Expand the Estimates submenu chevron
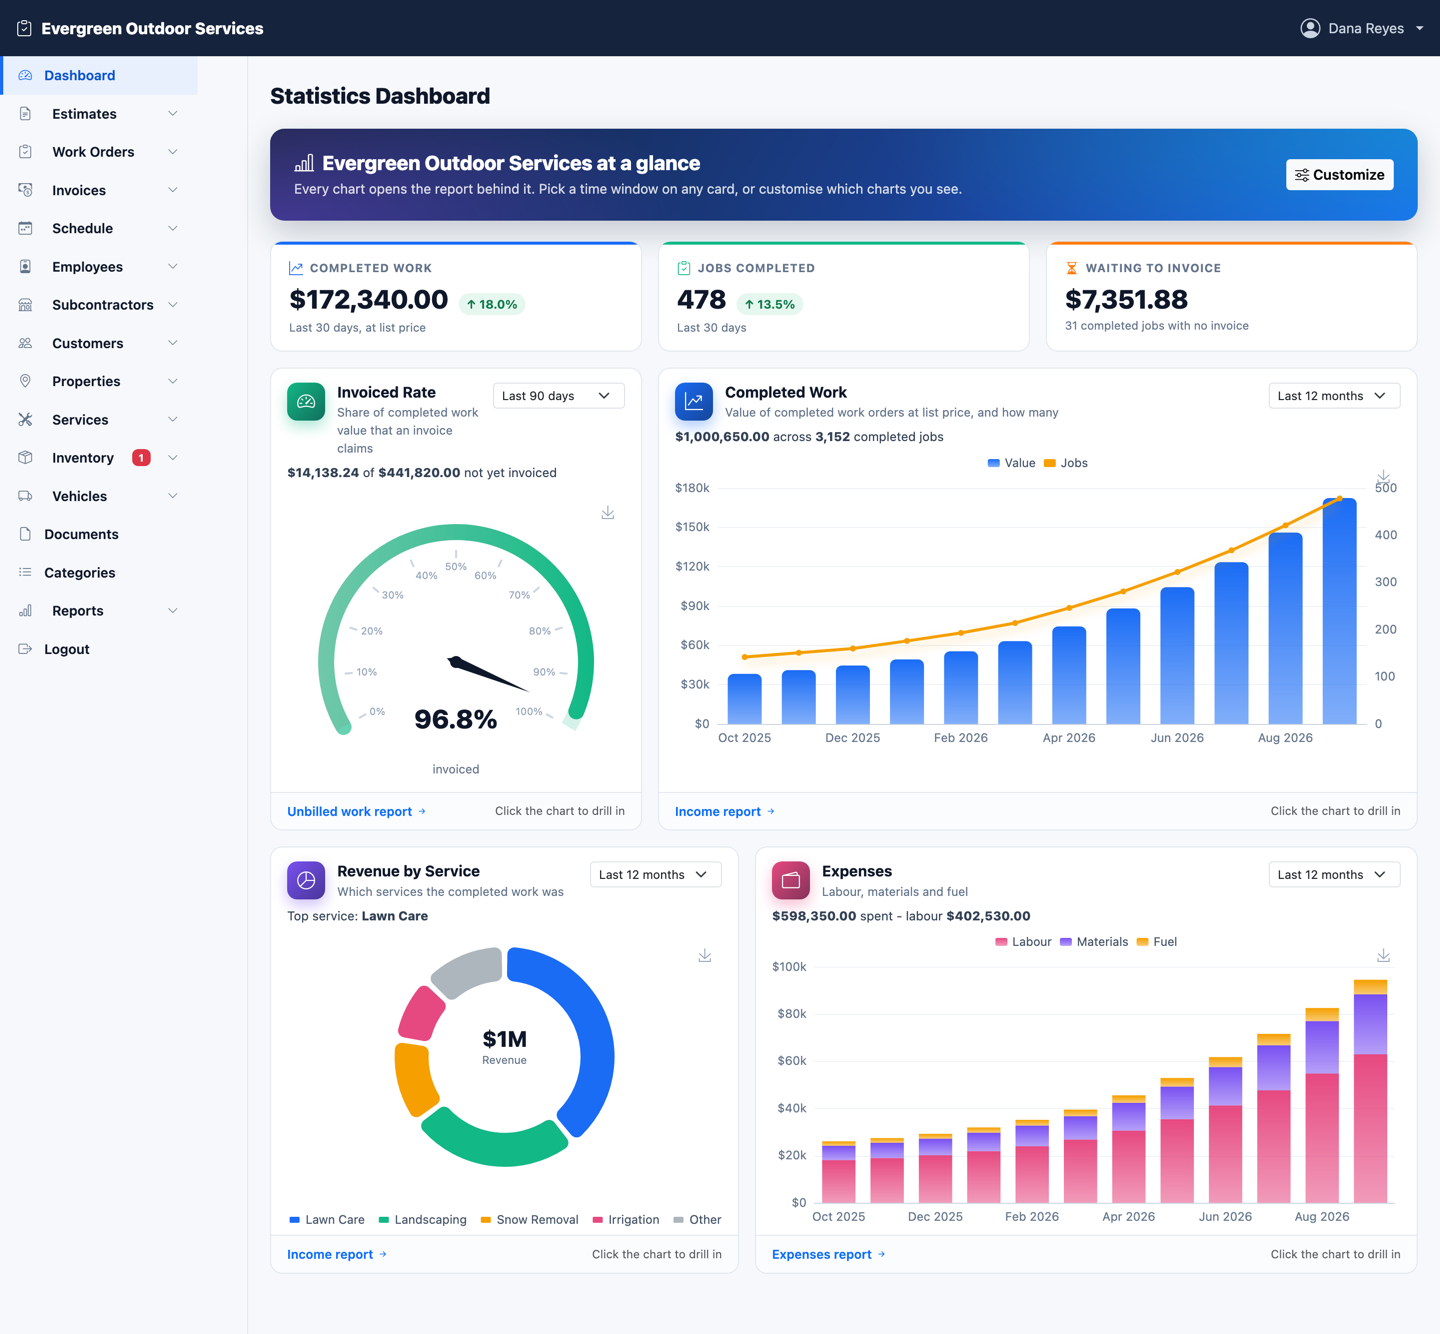The height and width of the screenshot is (1334, 1440). coord(173,114)
